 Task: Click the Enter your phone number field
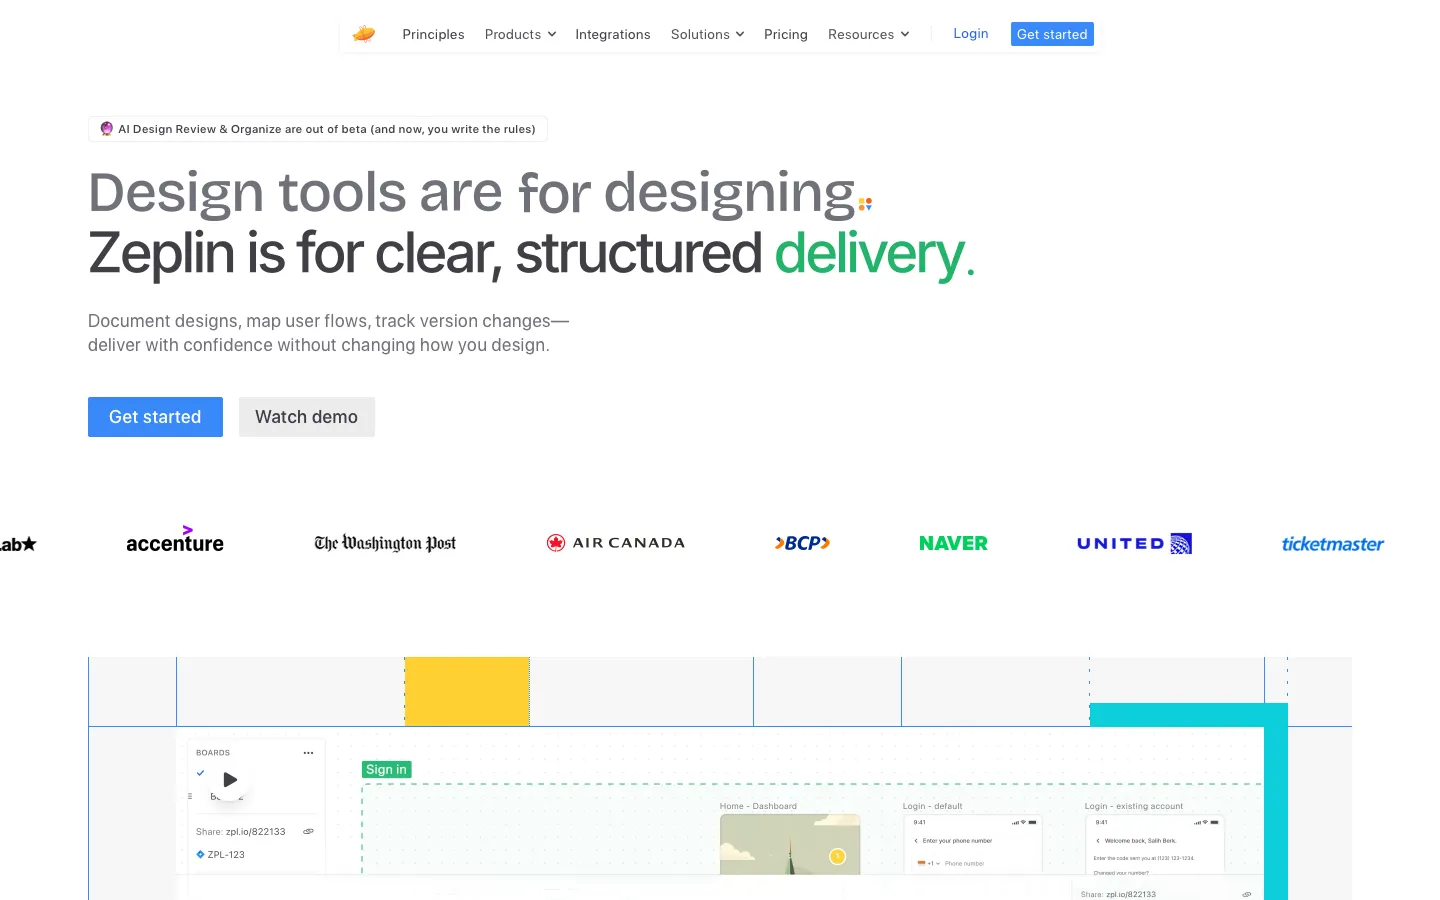(x=957, y=841)
